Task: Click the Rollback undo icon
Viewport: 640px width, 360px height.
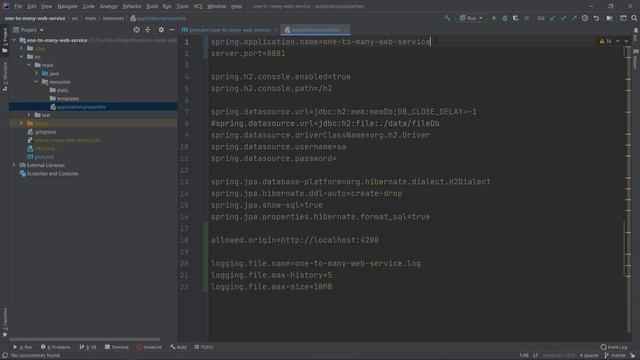Action: [x=596, y=18]
